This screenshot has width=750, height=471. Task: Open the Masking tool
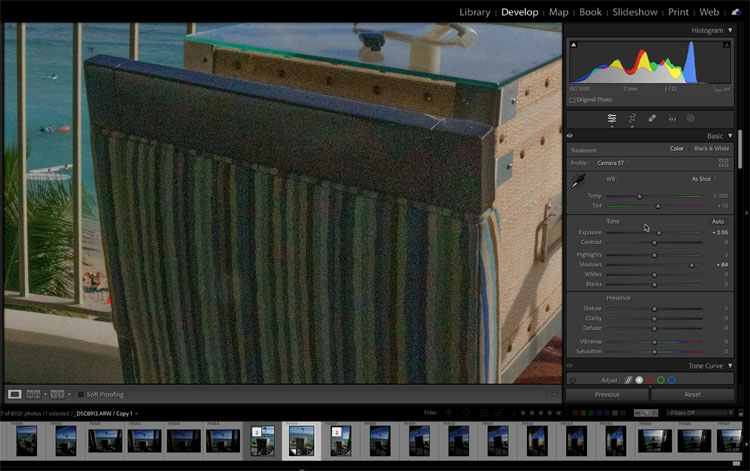pos(690,118)
